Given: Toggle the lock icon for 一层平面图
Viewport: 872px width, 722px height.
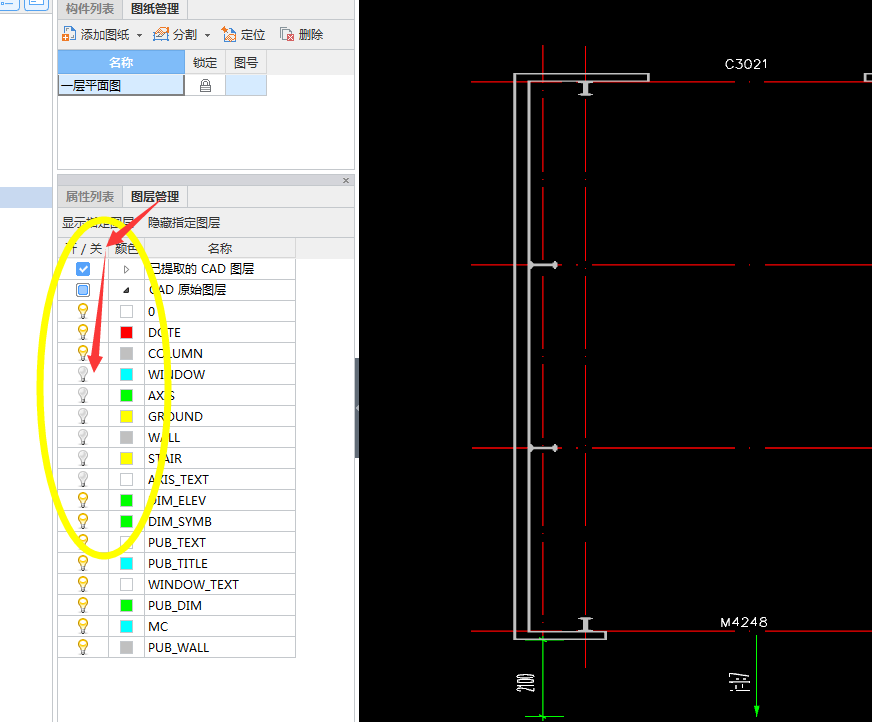Looking at the screenshot, I should tap(205, 86).
